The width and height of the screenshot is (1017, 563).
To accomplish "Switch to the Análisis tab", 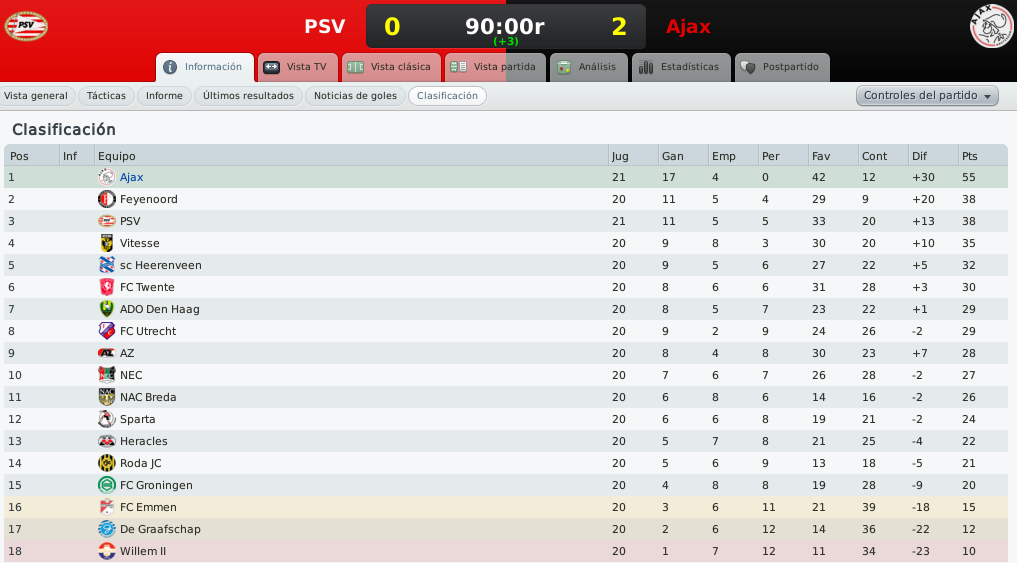I will pyautogui.click(x=589, y=67).
